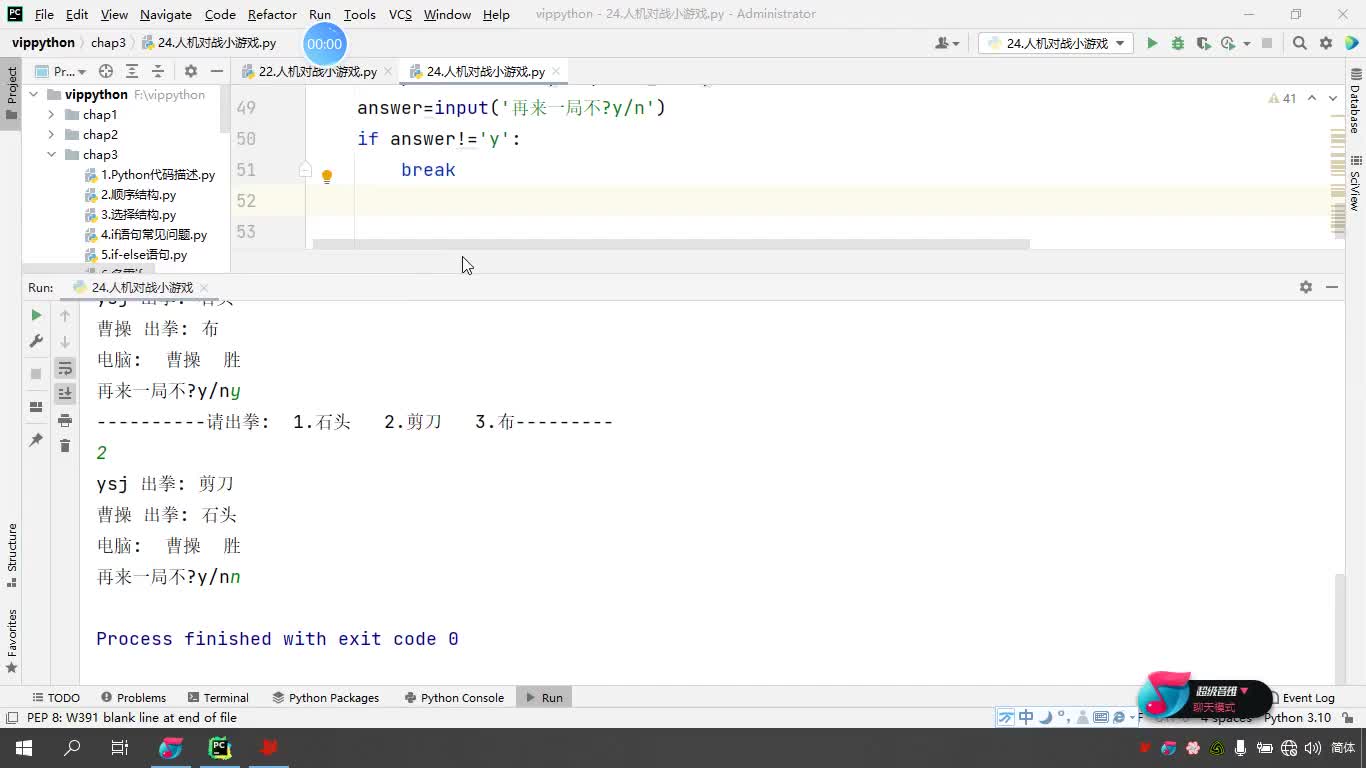
Task: Open Windows taskbar search
Action: pyautogui.click(x=72, y=747)
